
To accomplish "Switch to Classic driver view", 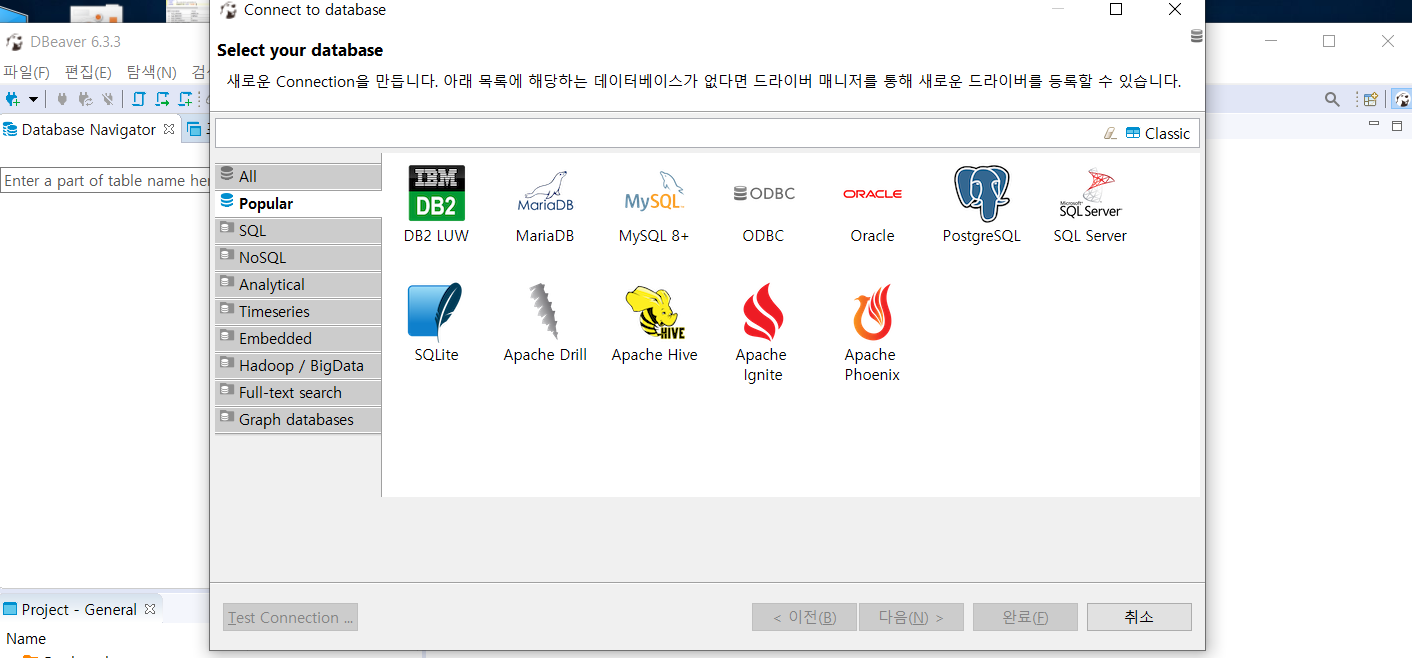I will [x=1157, y=133].
